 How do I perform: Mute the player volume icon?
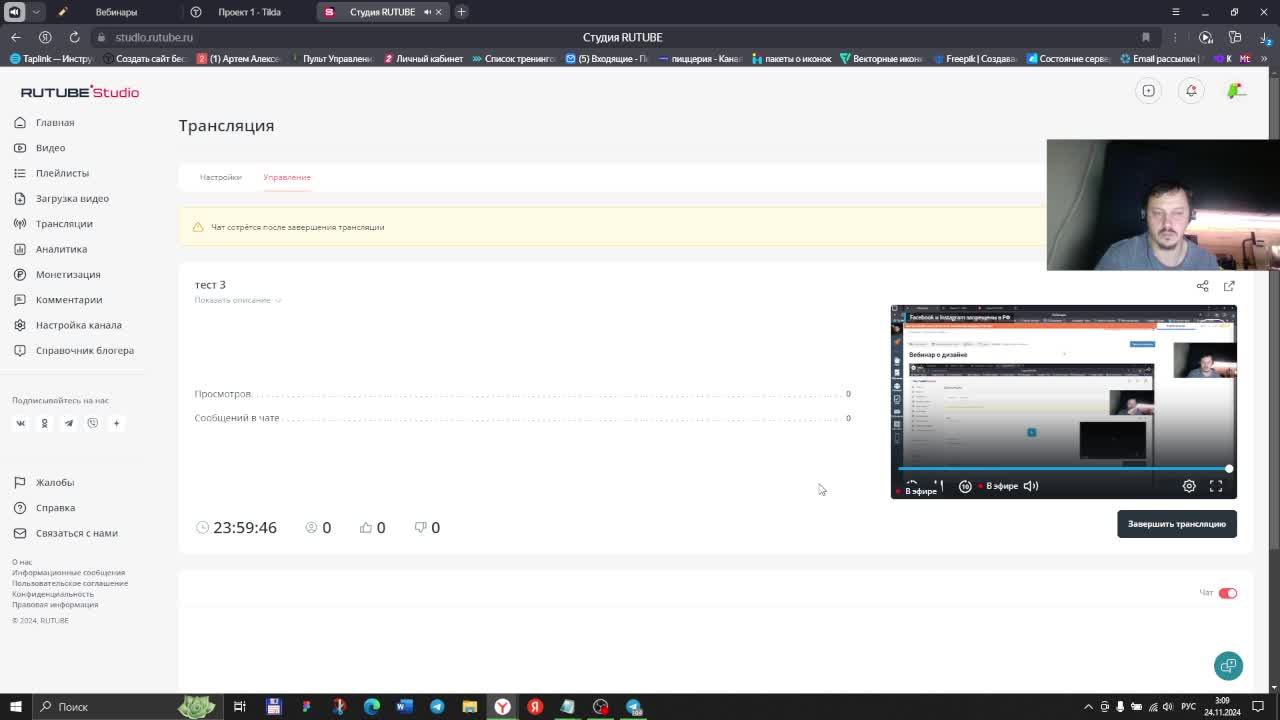(x=1031, y=486)
